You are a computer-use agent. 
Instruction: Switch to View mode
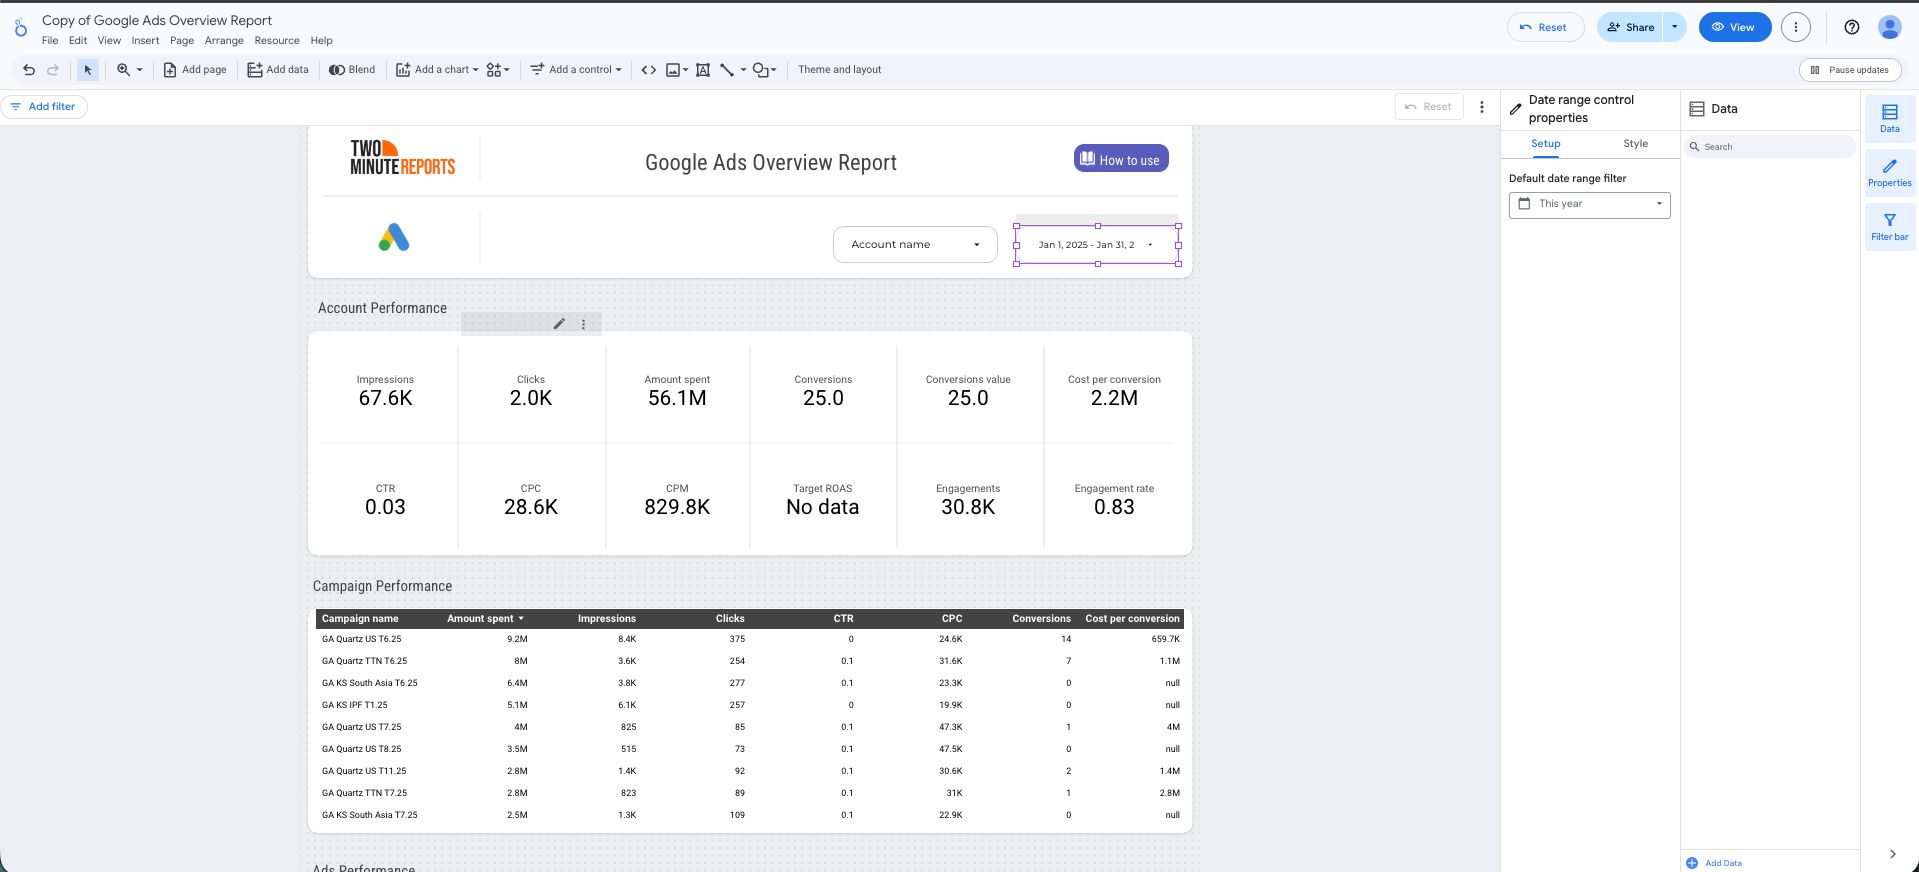point(1734,27)
